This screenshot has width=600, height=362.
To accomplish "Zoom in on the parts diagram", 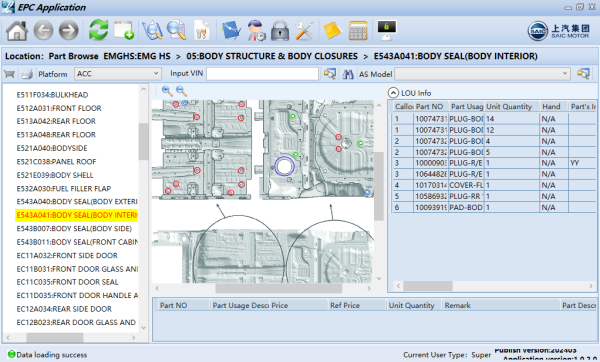I will (x=167, y=91).
